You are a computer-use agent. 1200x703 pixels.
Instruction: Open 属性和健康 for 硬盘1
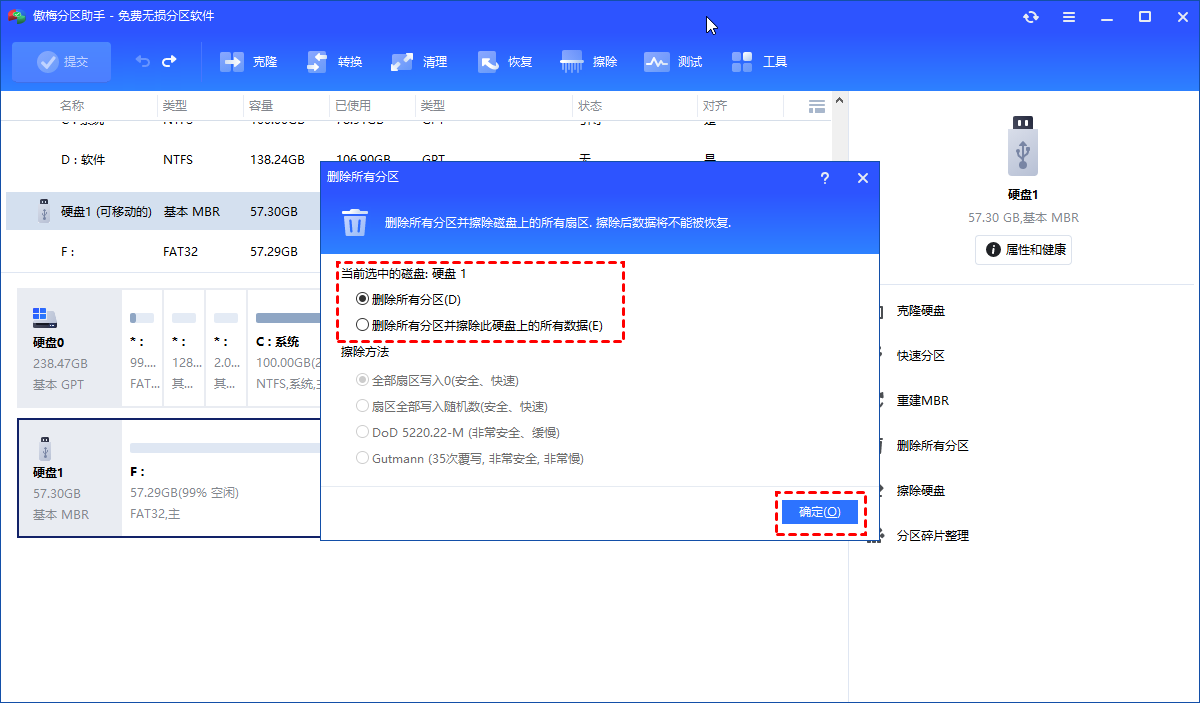tap(1022, 250)
